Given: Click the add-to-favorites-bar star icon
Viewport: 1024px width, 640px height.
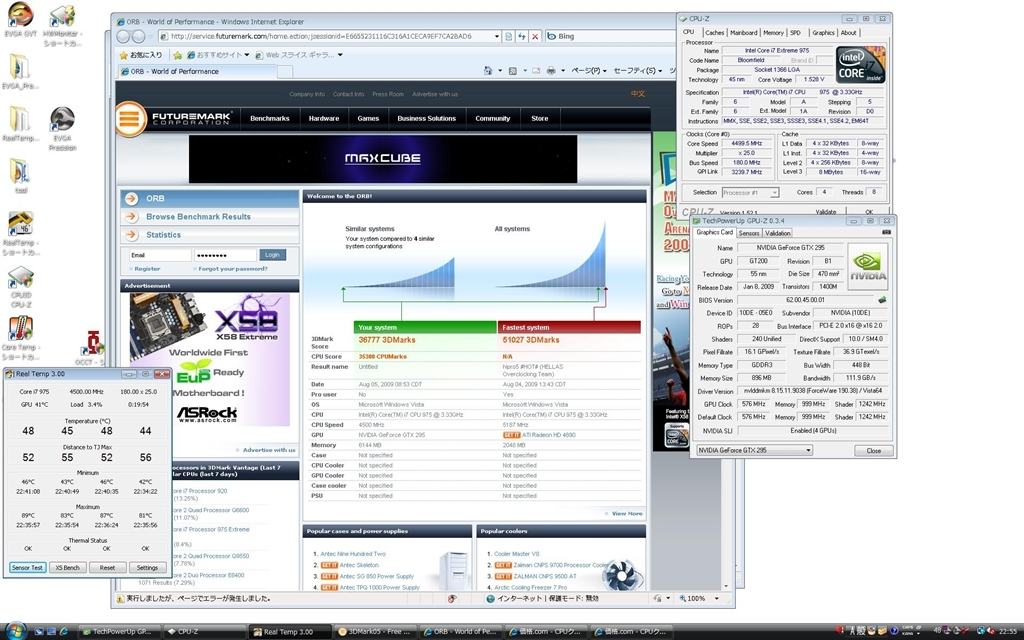Looking at the screenshot, I should click(177, 55).
